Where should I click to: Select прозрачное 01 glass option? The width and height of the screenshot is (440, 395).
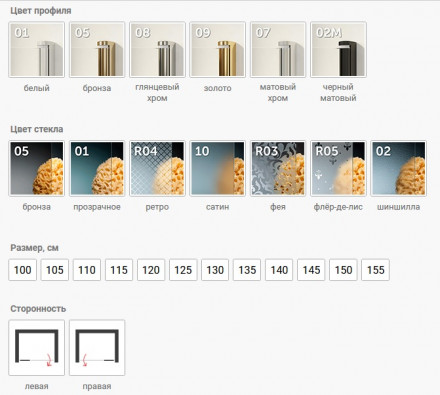click(x=97, y=168)
